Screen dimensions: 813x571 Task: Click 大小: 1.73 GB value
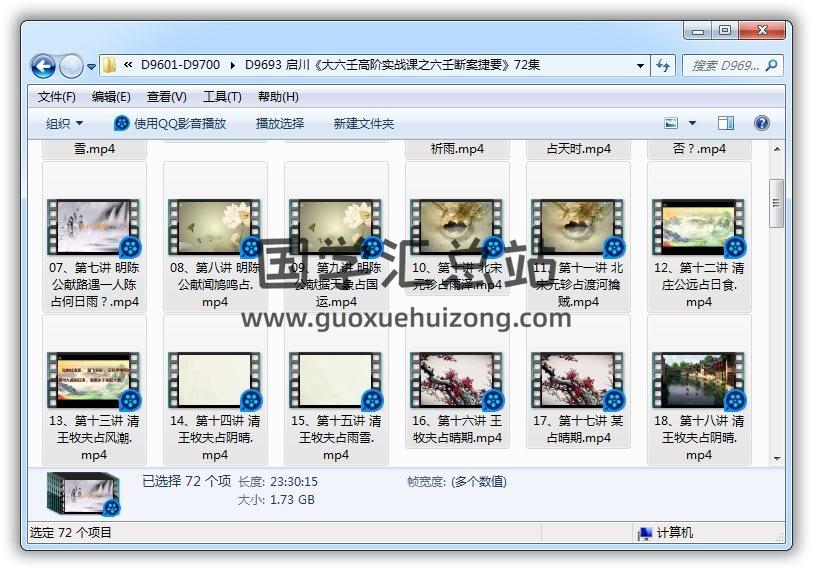pos(292,499)
